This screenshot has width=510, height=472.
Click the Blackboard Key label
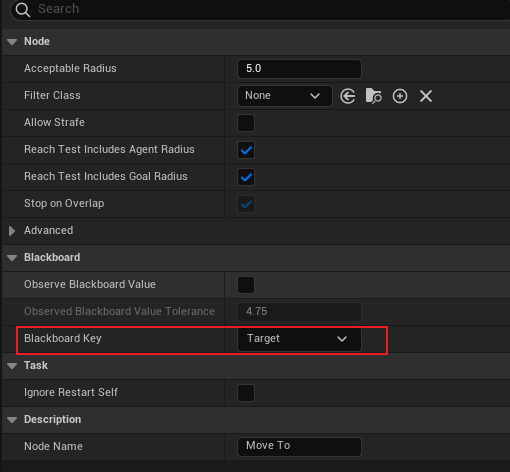coord(63,339)
